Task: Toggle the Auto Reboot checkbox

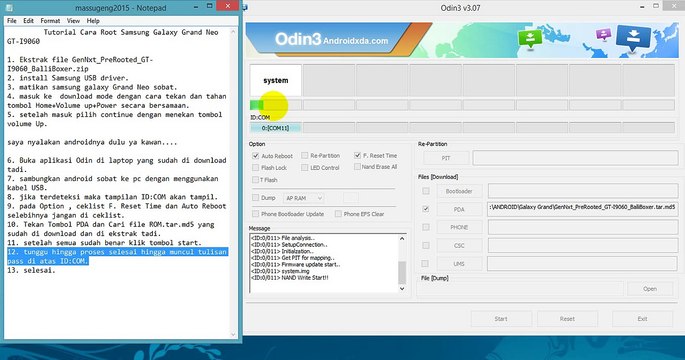Action: 256,156
